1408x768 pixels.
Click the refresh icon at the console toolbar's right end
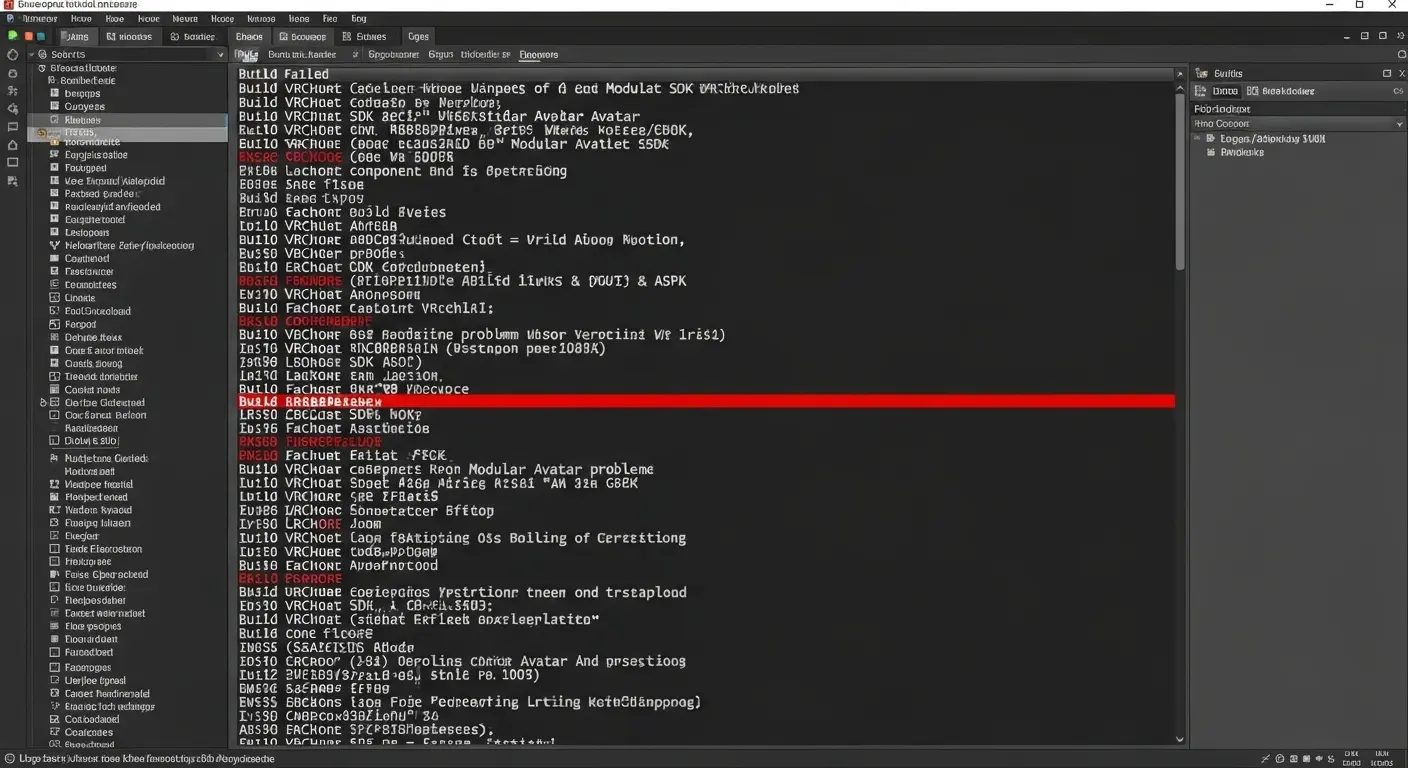pos(1402,54)
